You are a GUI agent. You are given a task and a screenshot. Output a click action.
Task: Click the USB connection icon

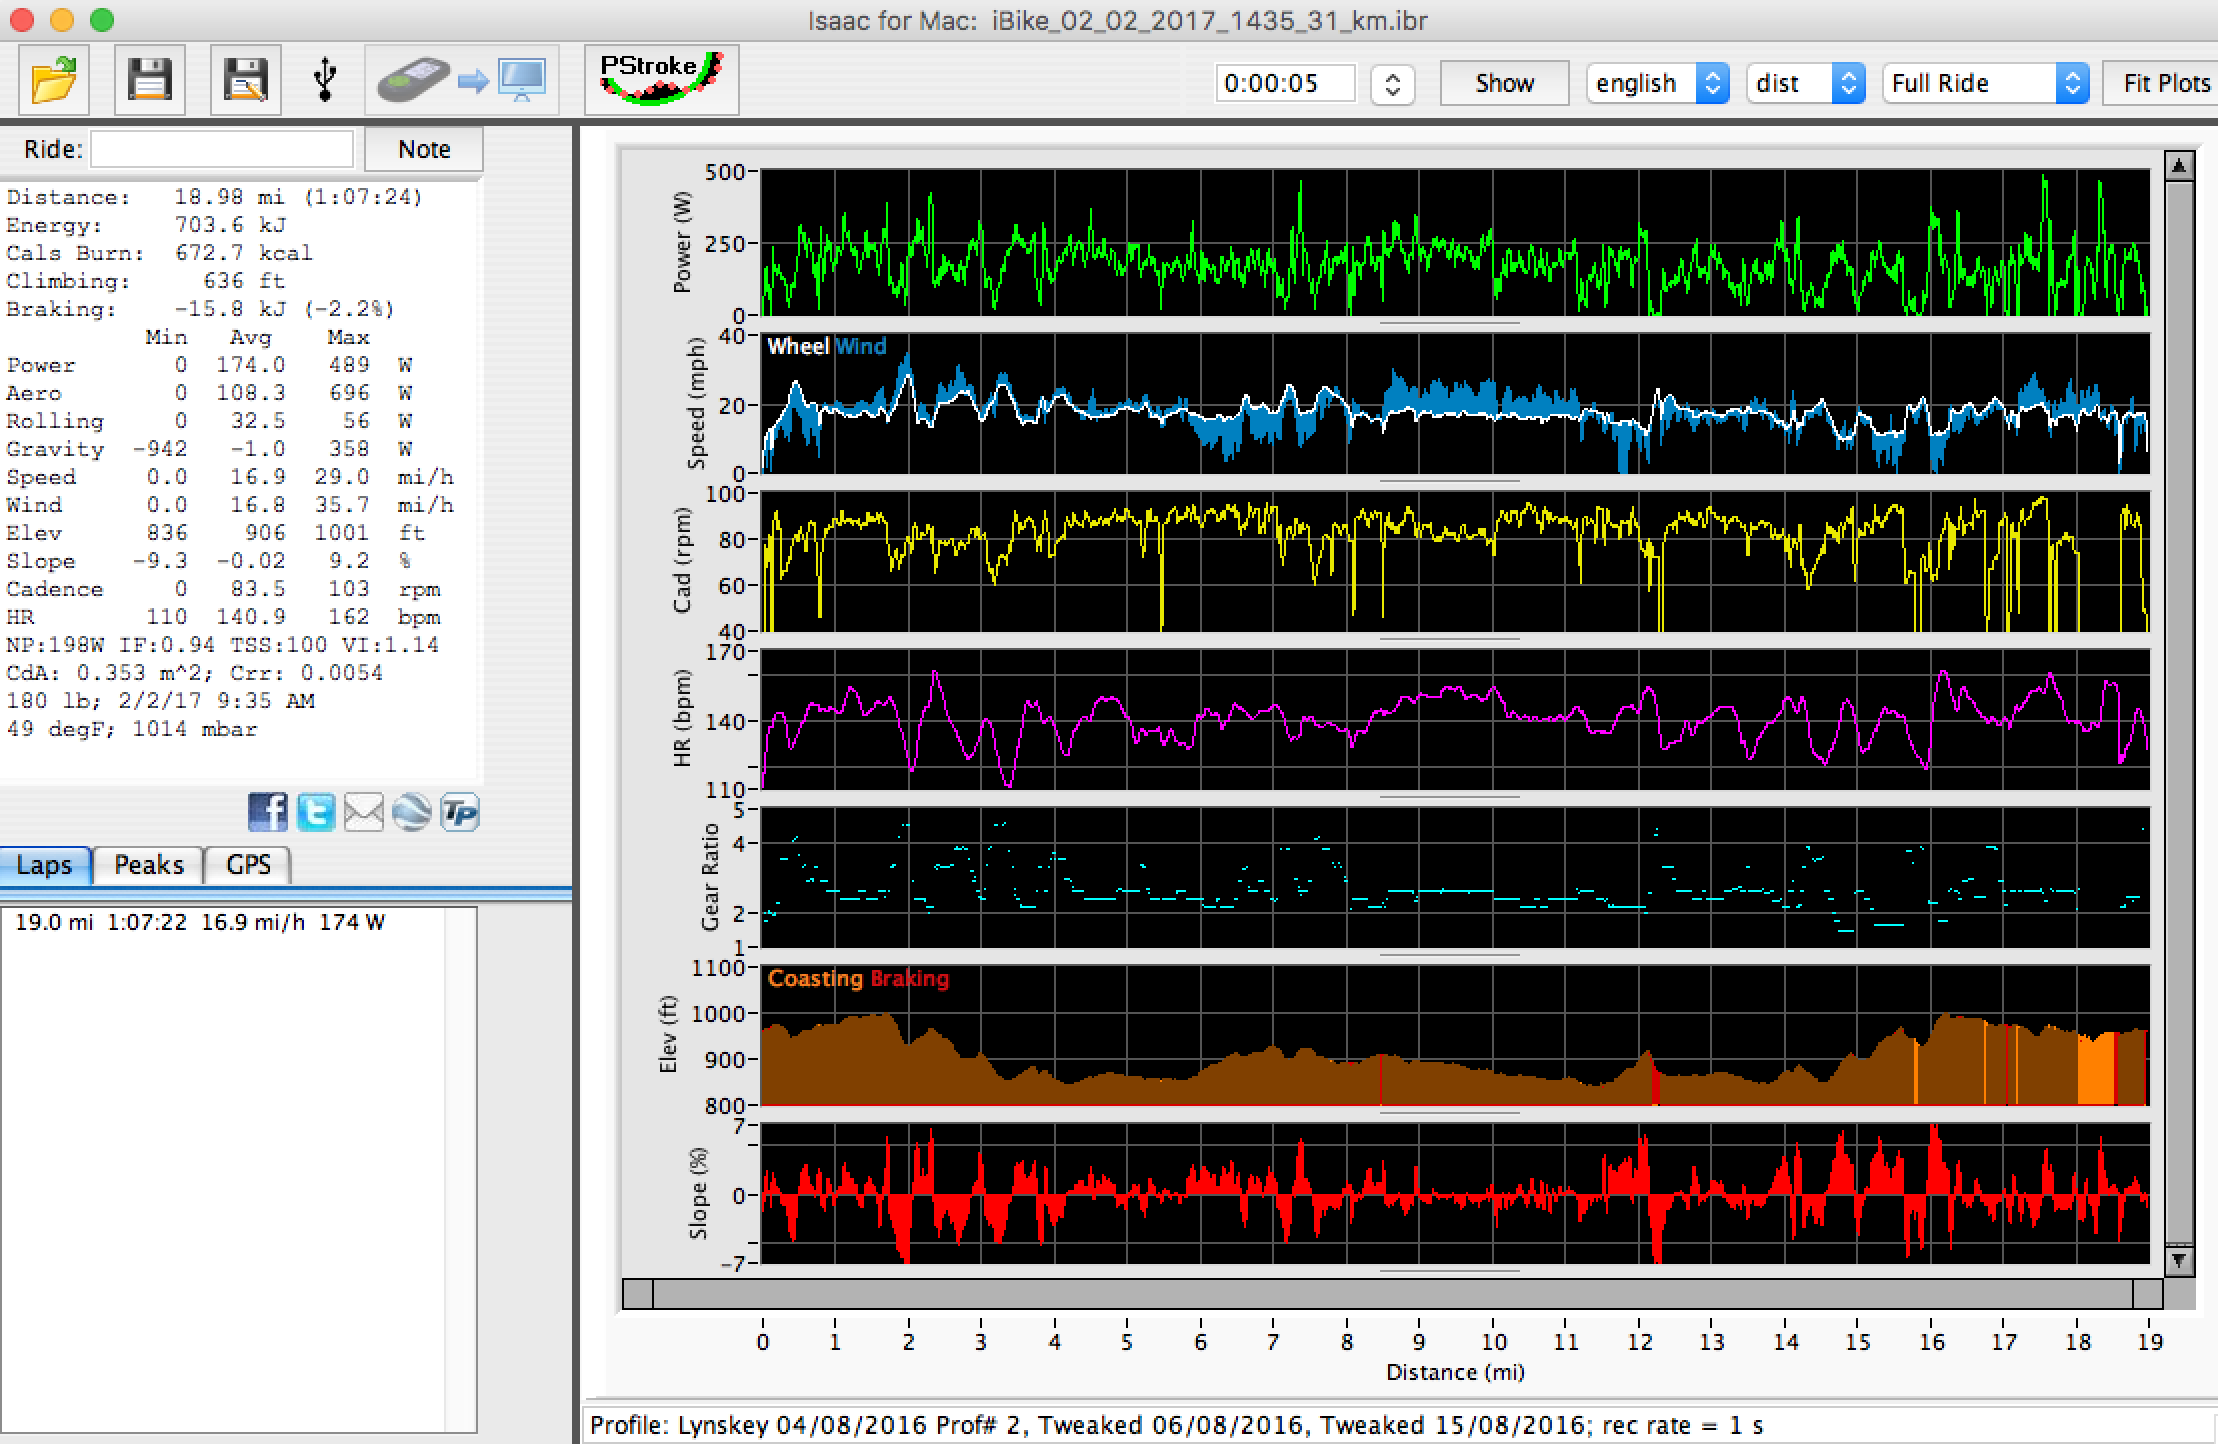325,81
